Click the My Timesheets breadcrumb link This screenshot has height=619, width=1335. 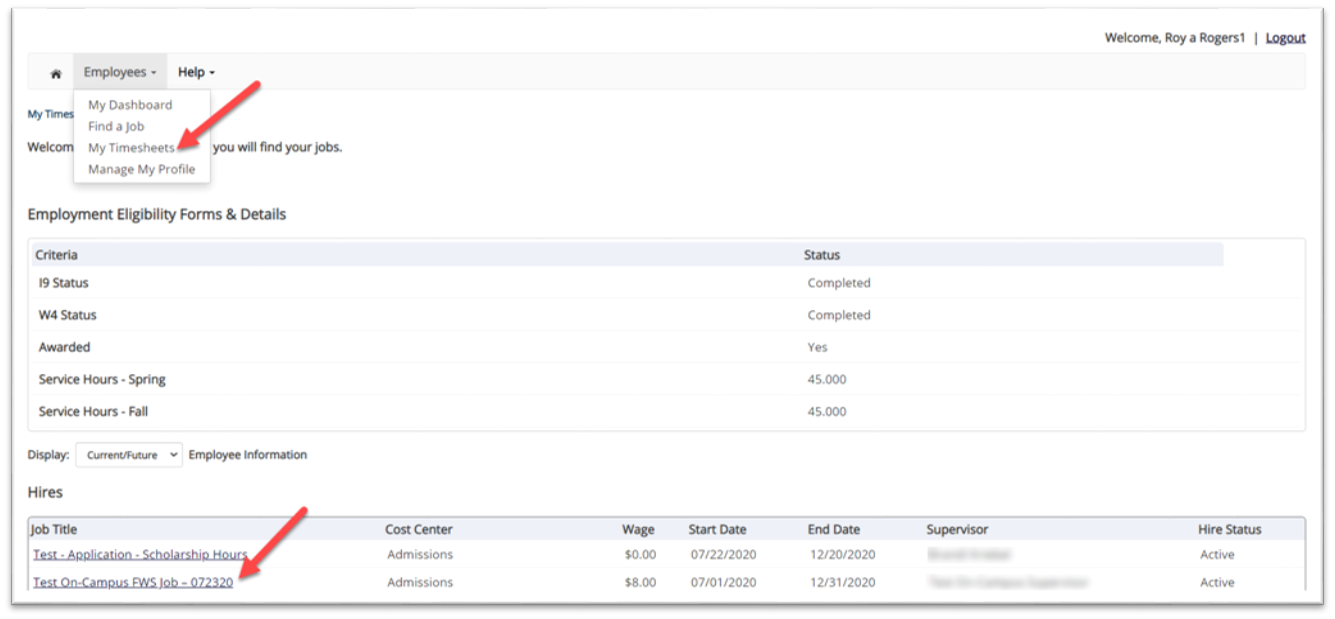tap(50, 114)
